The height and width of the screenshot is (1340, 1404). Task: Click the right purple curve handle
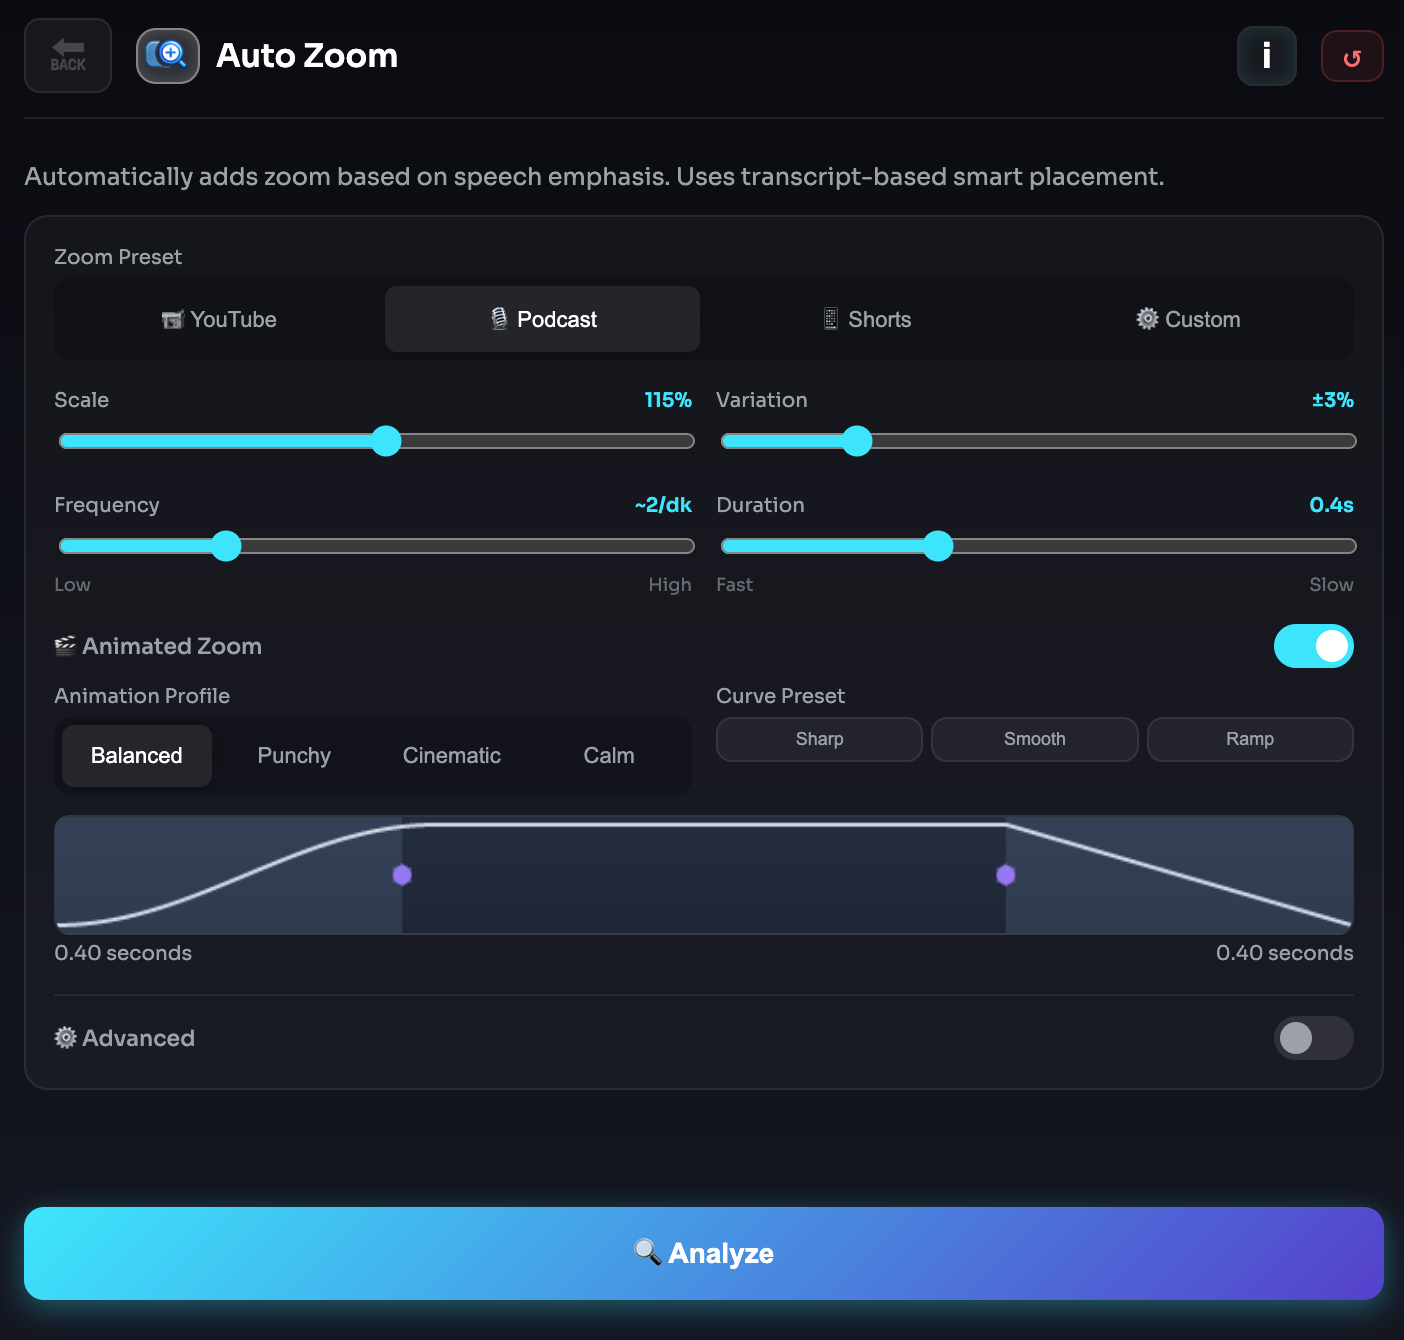[x=1006, y=875]
